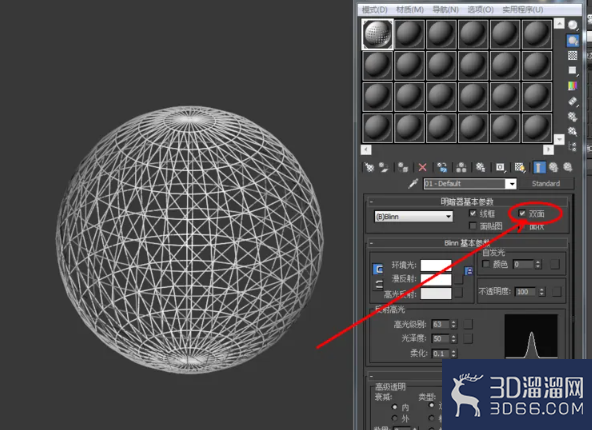
Task: Toggle ambient-diffuse color lock icon
Action: (378, 269)
